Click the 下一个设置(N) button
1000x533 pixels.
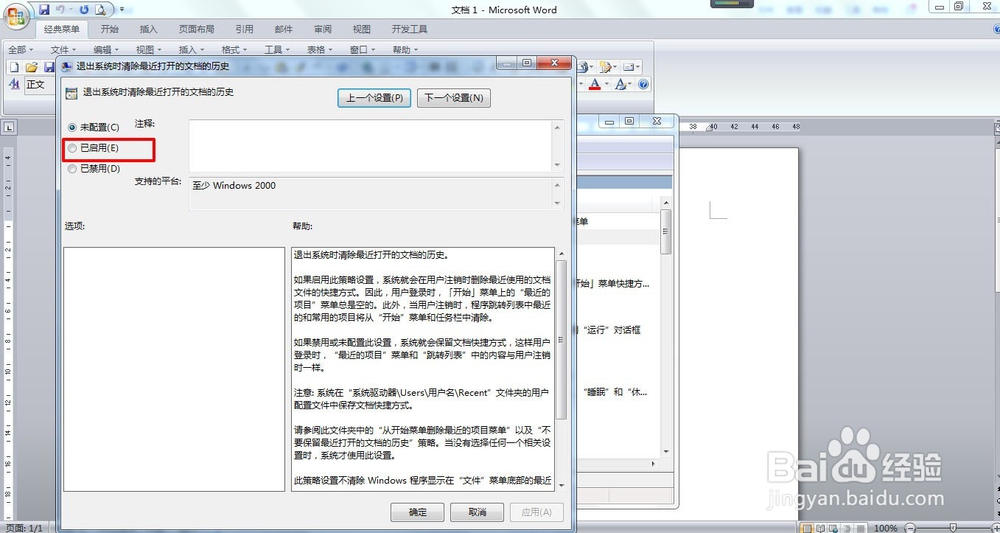pyautogui.click(x=454, y=98)
